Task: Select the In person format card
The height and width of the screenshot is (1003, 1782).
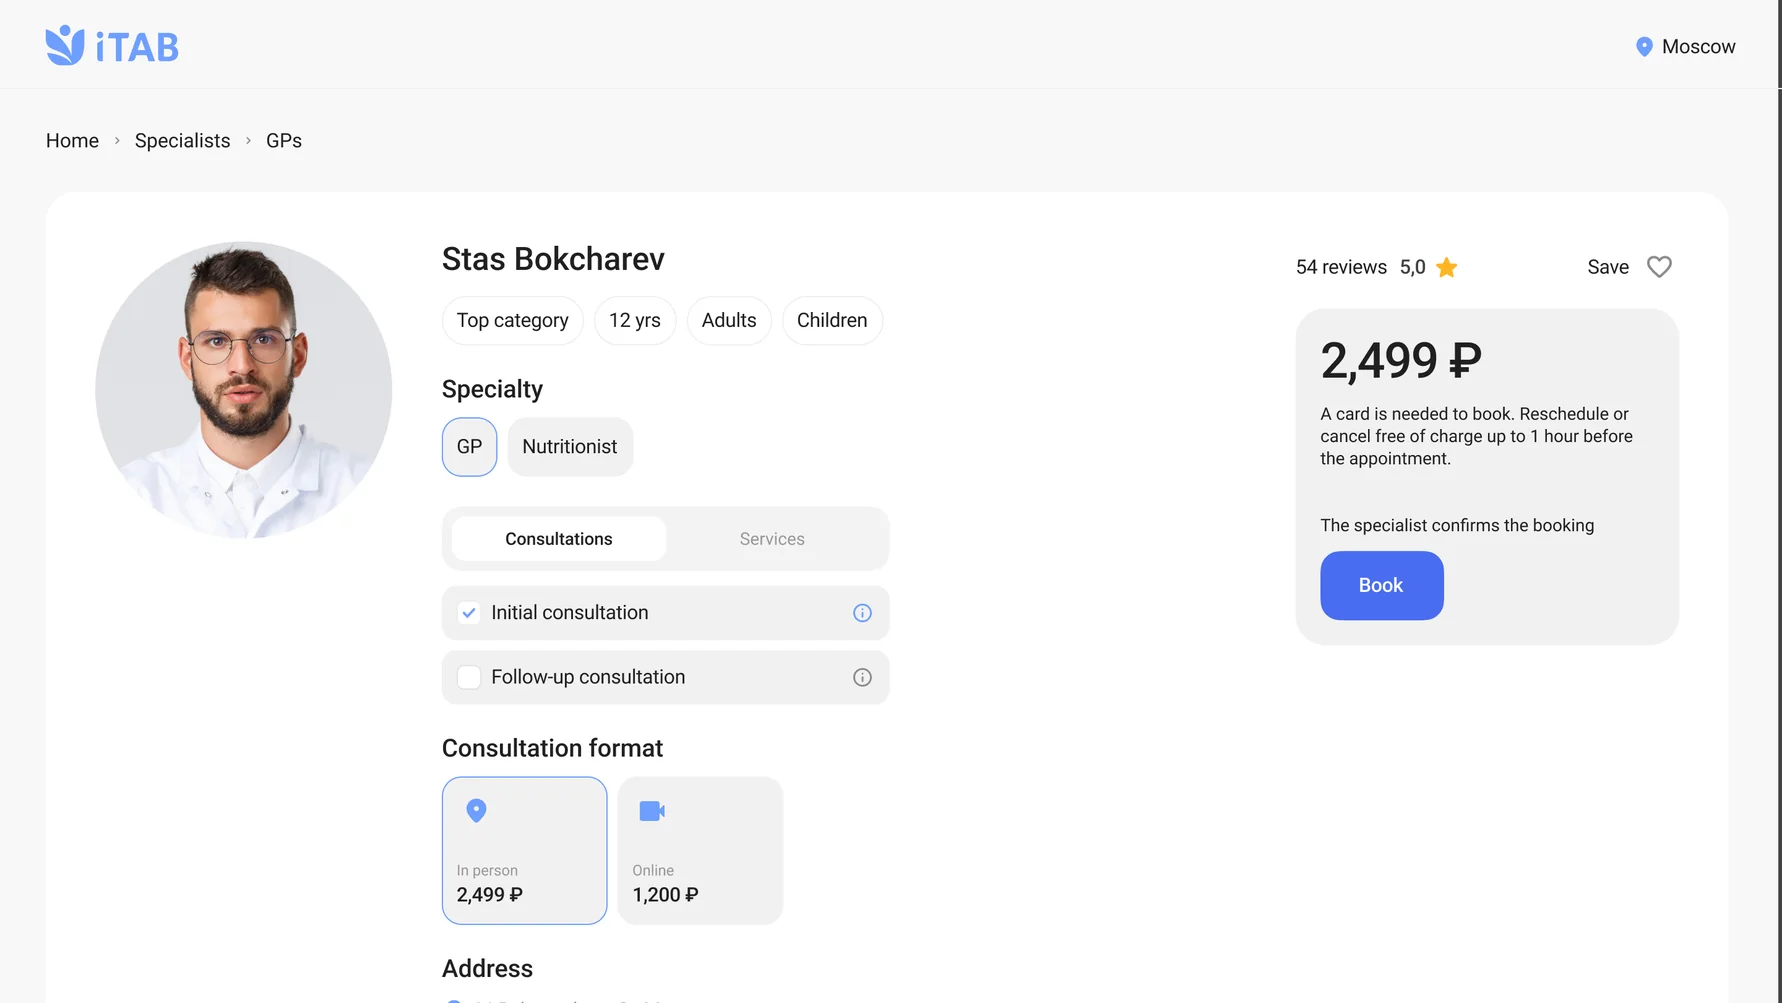Action: click(x=524, y=850)
